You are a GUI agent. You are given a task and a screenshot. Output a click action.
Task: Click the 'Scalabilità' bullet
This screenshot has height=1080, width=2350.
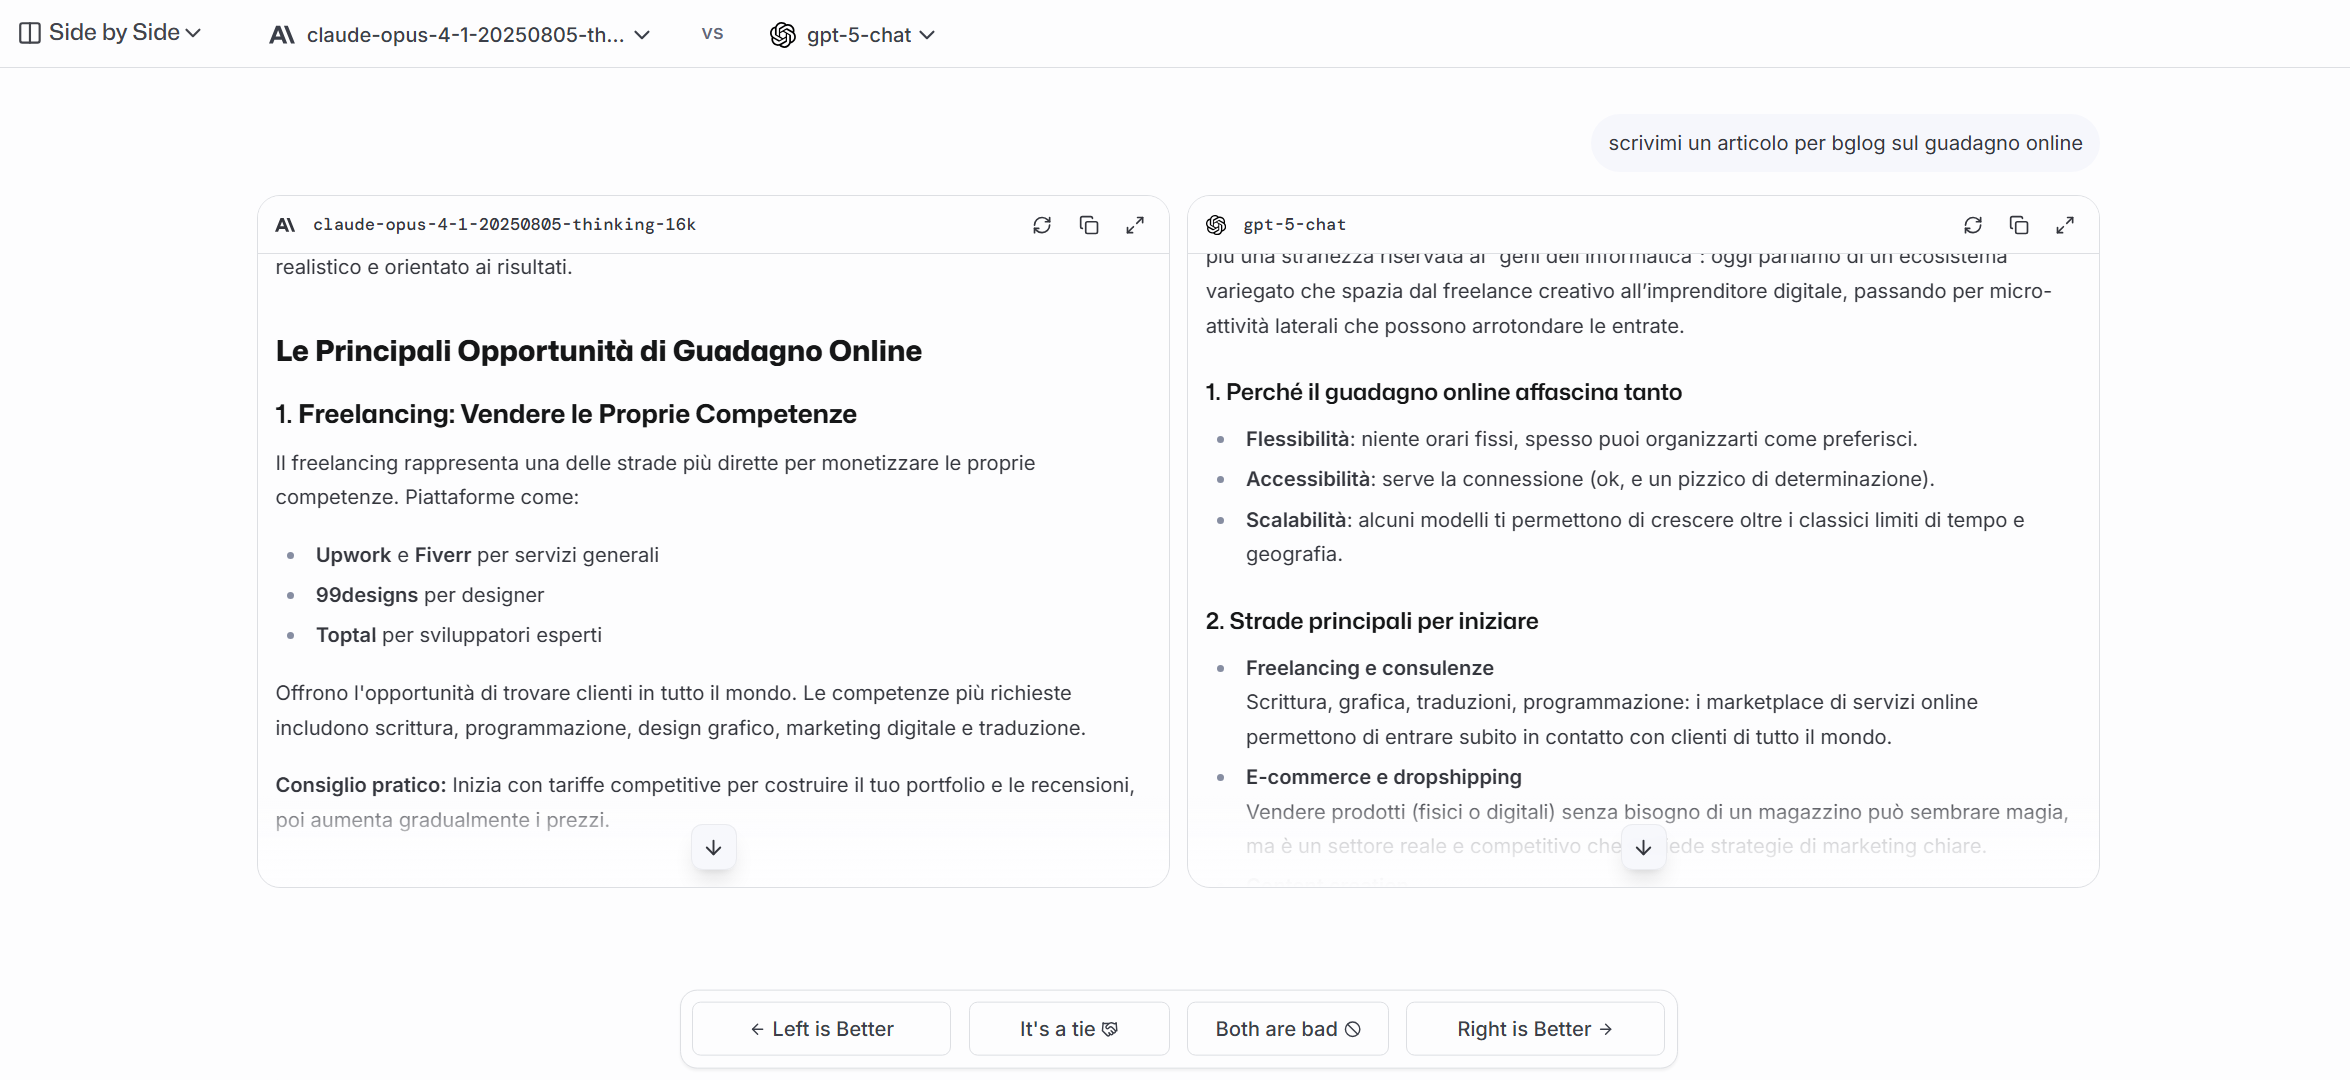(x=1635, y=537)
